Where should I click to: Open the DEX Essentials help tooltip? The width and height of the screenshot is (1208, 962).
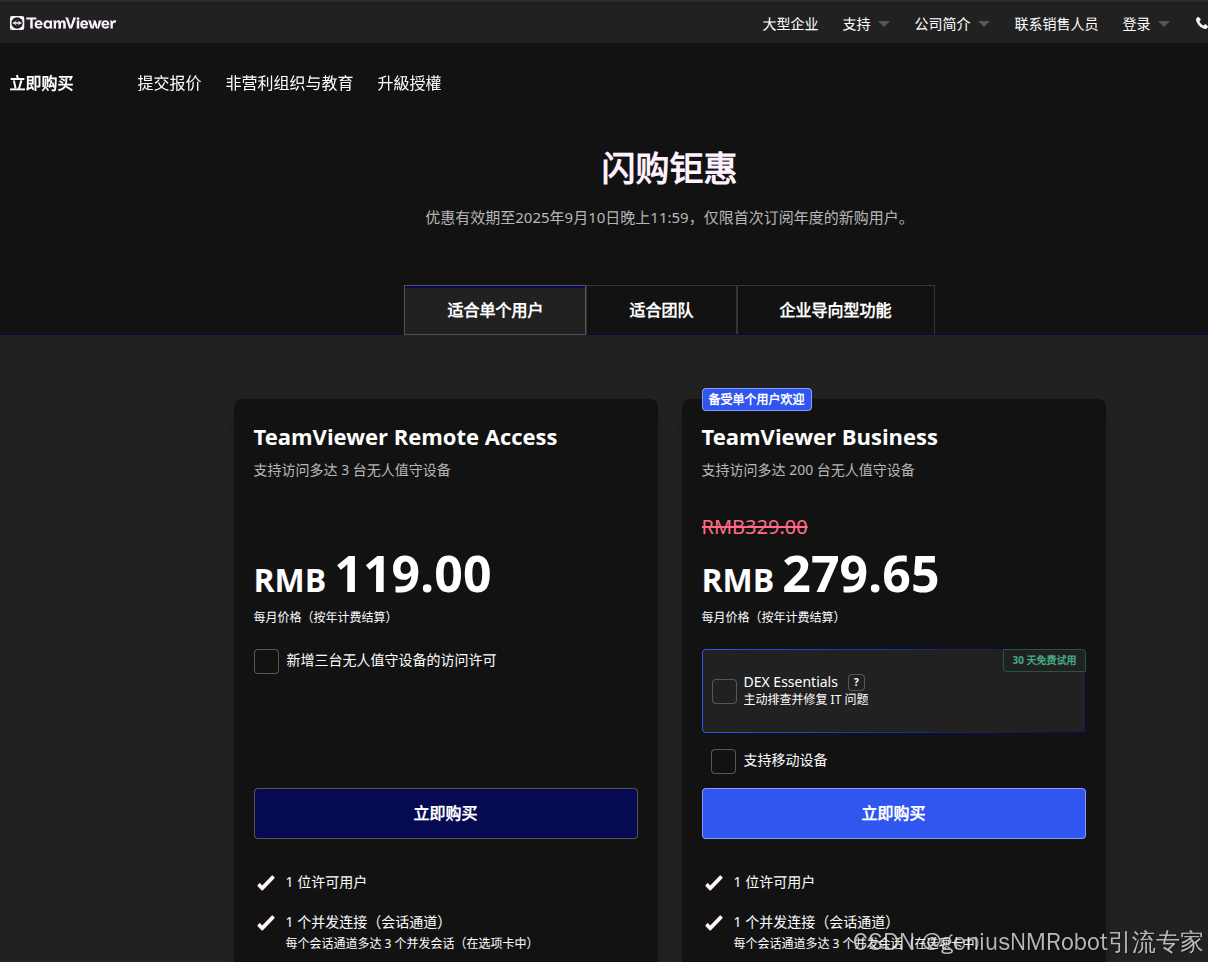click(856, 682)
